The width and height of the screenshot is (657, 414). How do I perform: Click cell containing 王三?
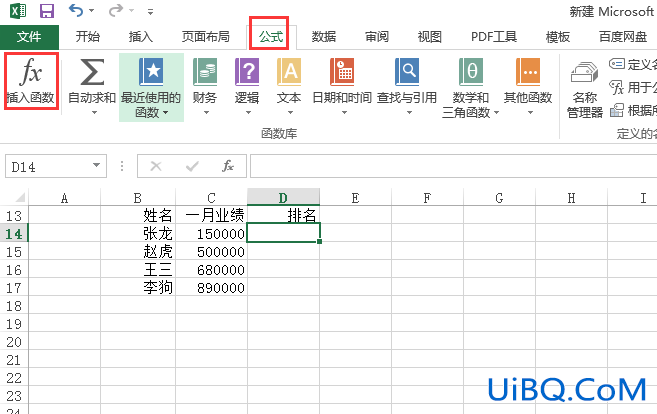tap(138, 269)
